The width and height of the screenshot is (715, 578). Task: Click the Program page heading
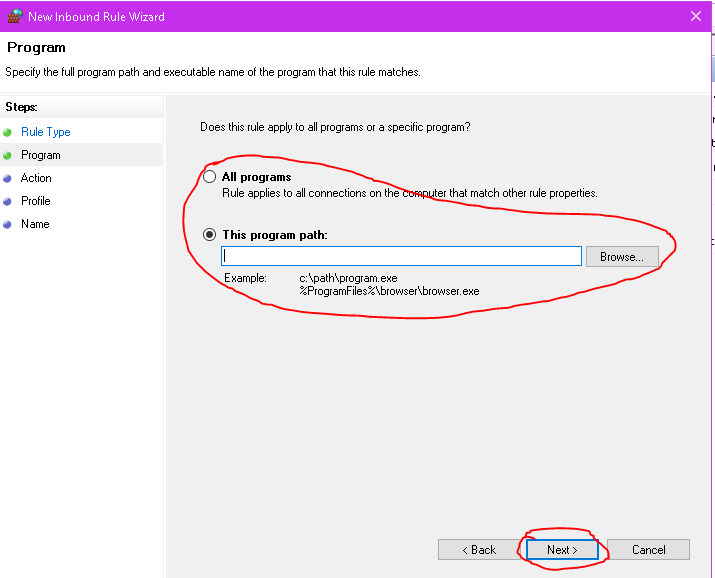36,47
